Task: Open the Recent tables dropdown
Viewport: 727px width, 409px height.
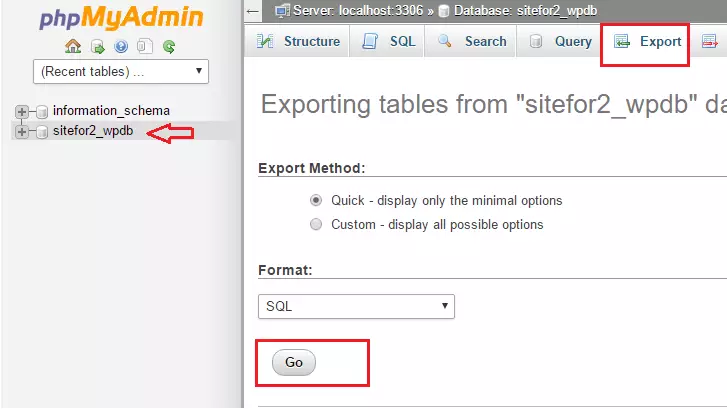Action: (x=121, y=71)
